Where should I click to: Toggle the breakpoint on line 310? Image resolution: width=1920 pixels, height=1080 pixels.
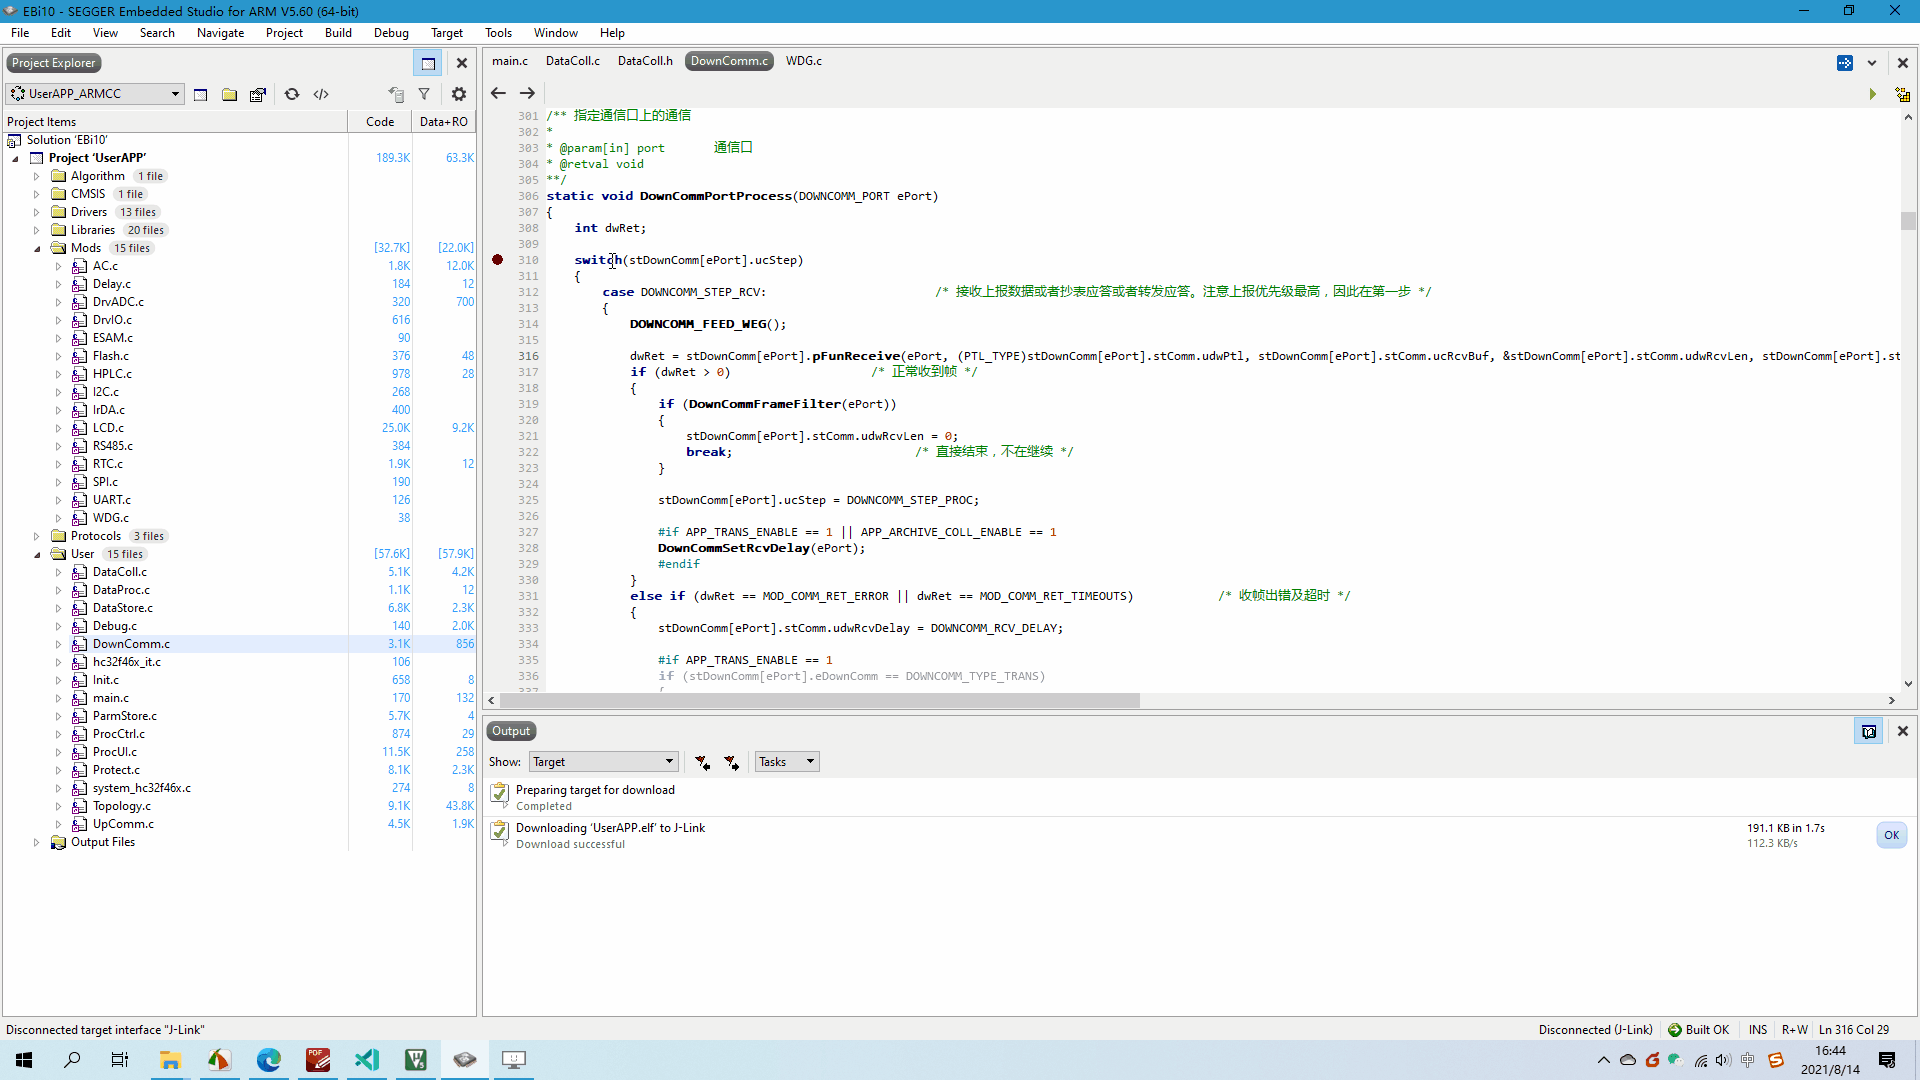click(498, 260)
